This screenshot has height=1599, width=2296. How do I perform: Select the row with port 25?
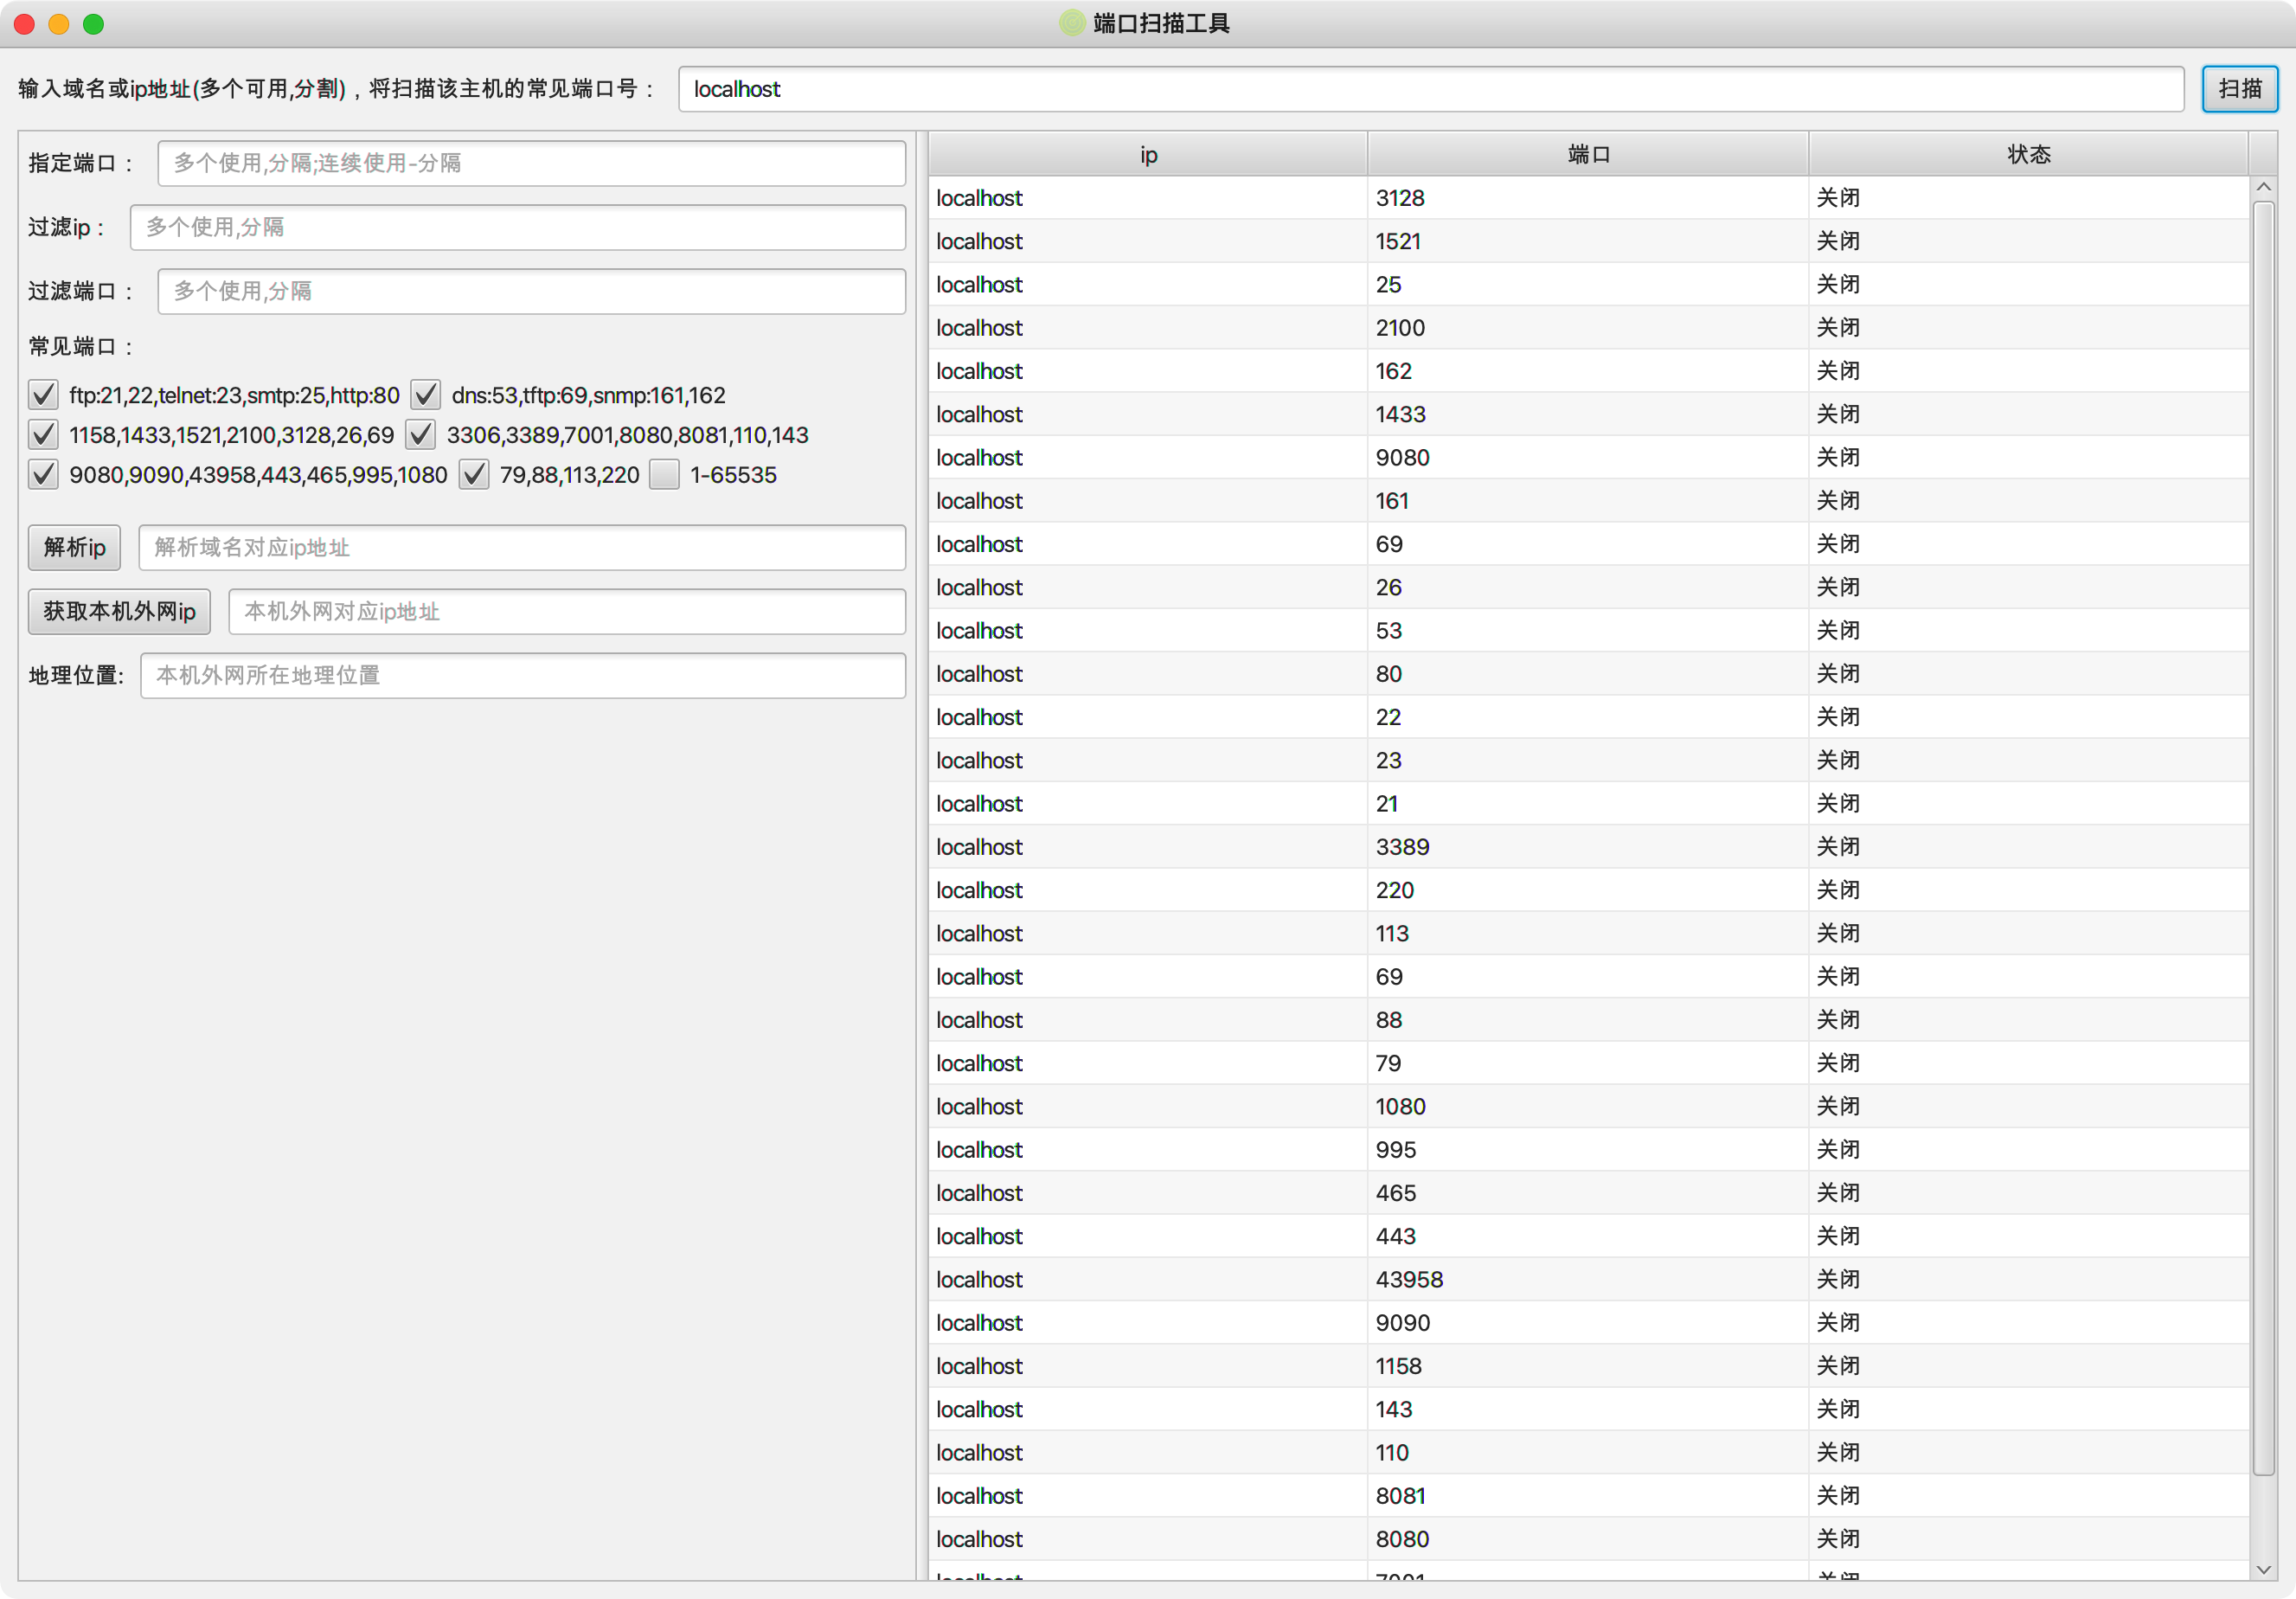(1588, 284)
